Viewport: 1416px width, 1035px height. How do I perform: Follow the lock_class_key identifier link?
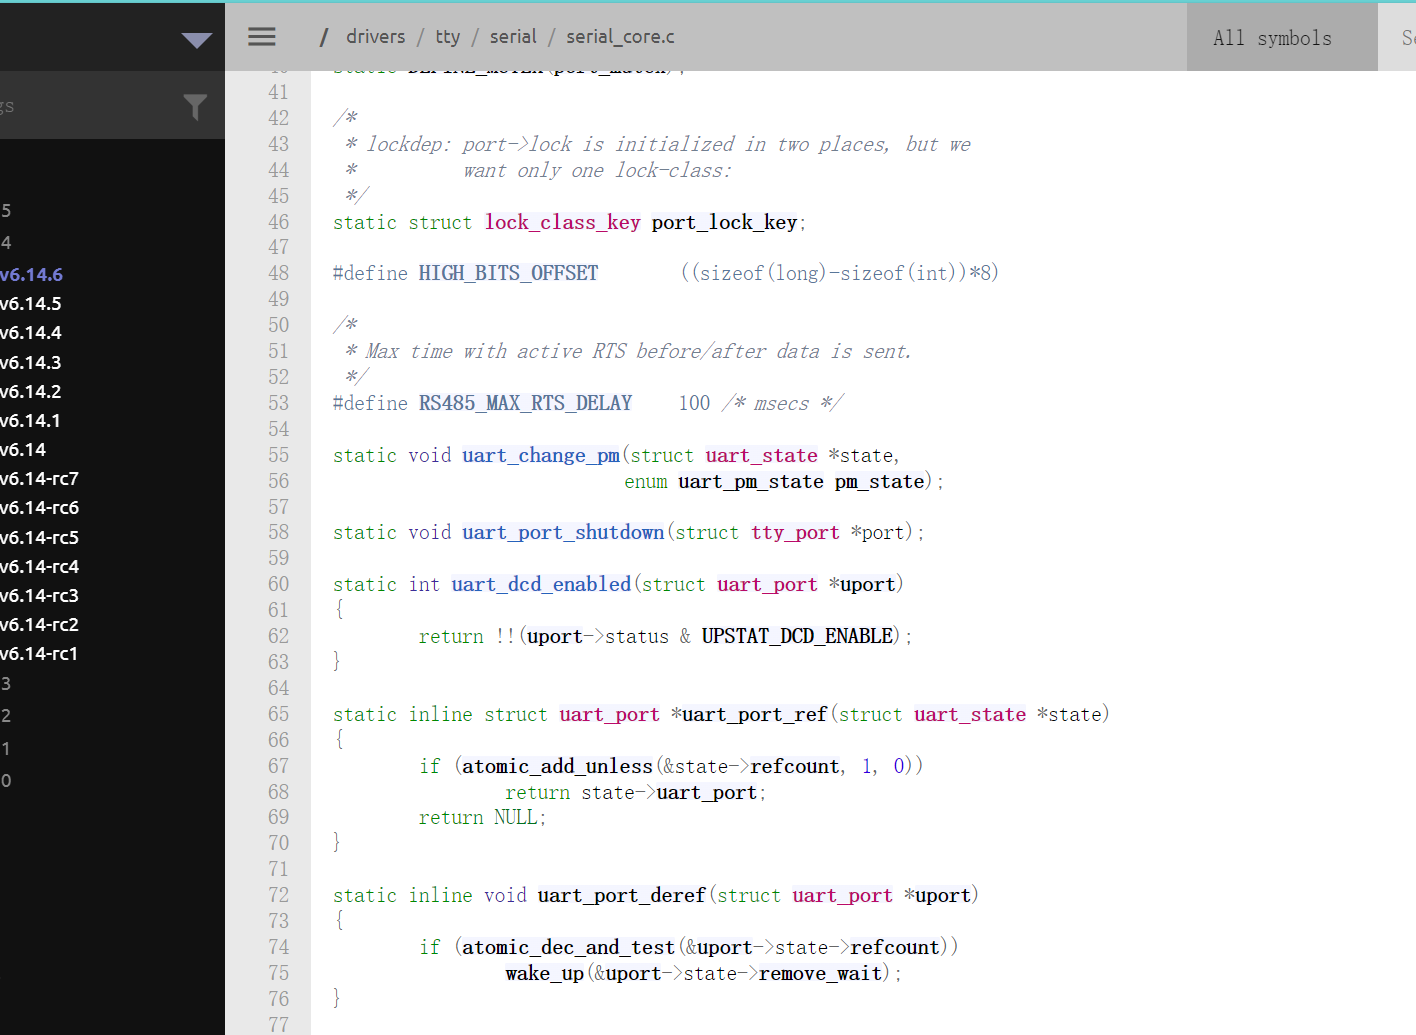click(x=563, y=222)
